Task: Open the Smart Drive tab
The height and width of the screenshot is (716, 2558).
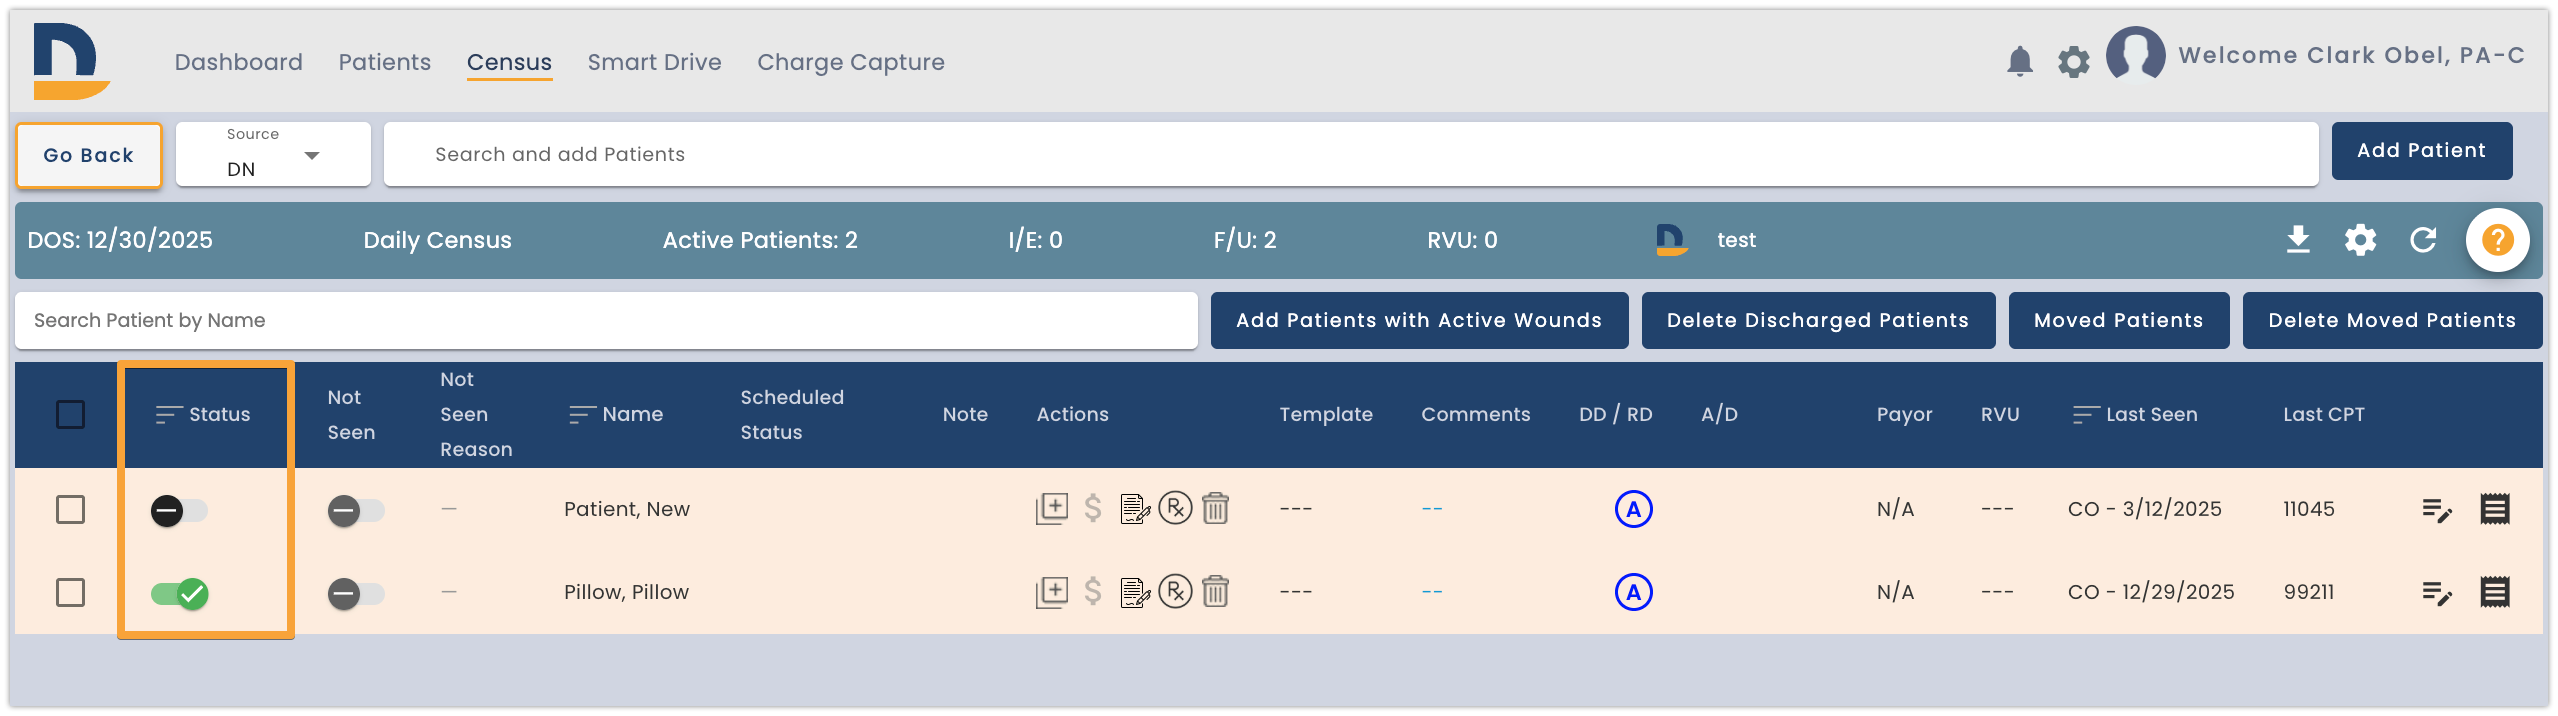Action: pyautogui.click(x=654, y=62)
